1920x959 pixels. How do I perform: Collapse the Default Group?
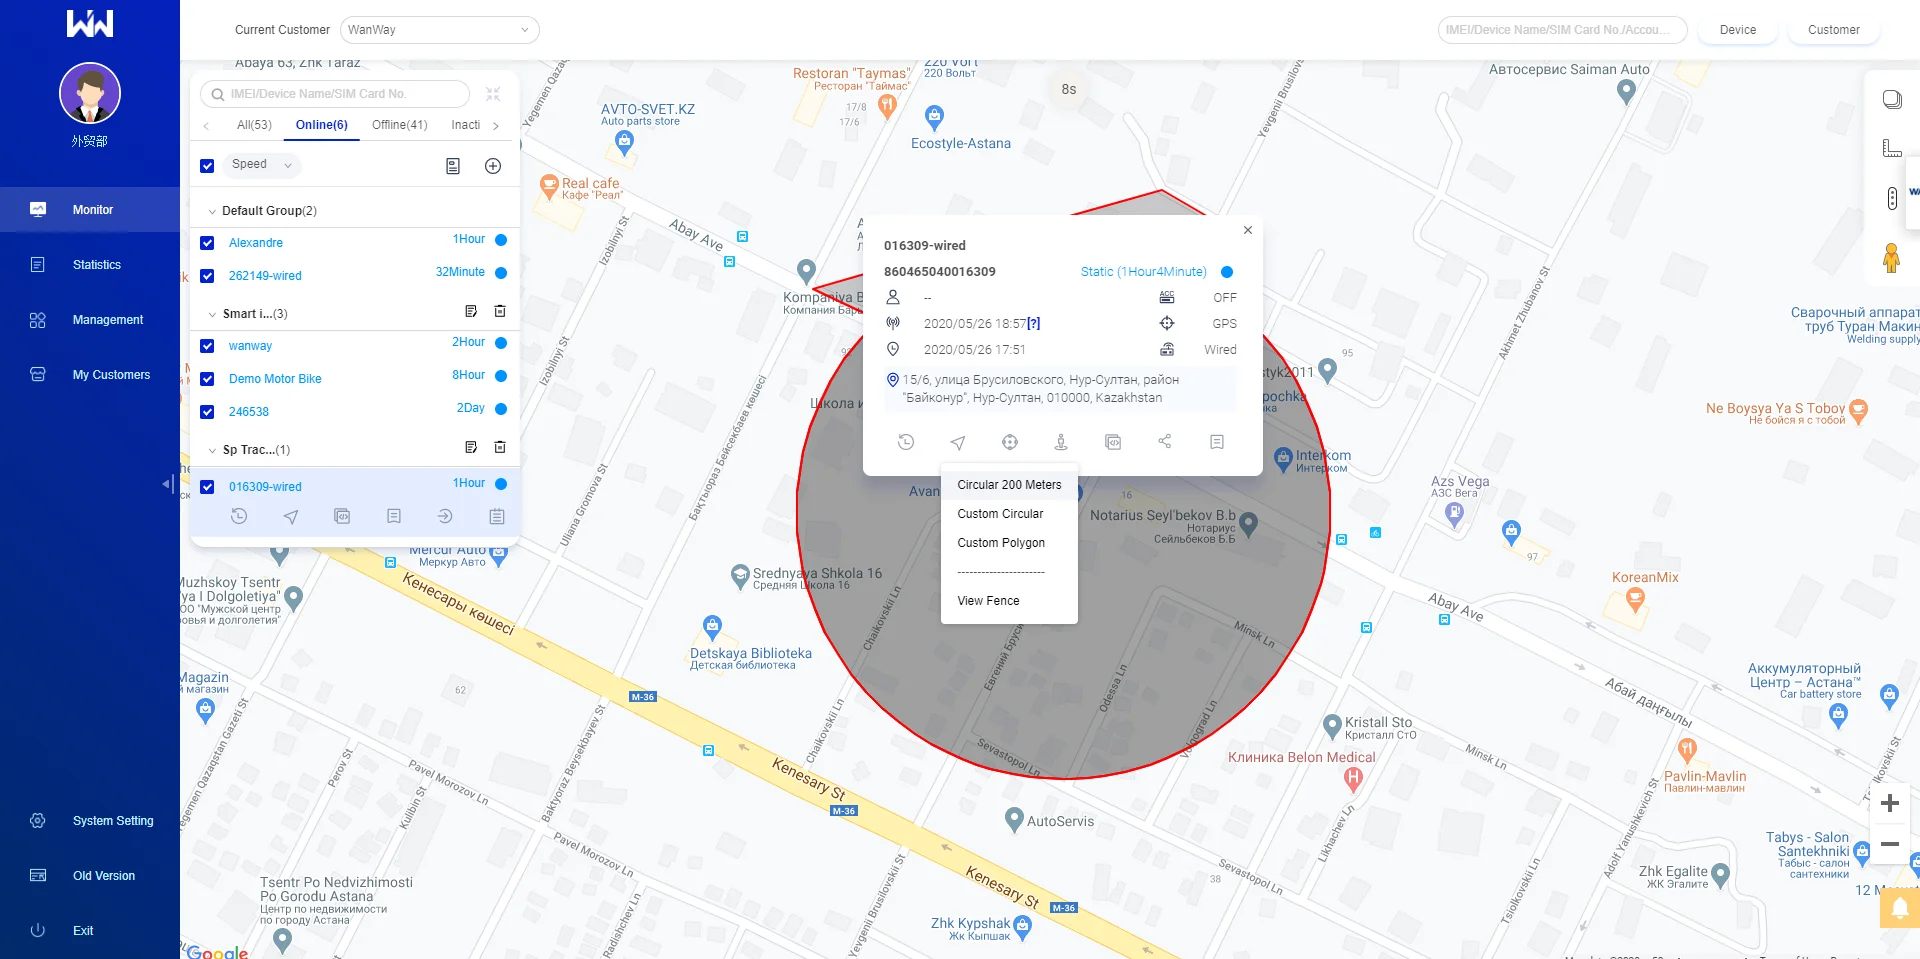point(212,211)
